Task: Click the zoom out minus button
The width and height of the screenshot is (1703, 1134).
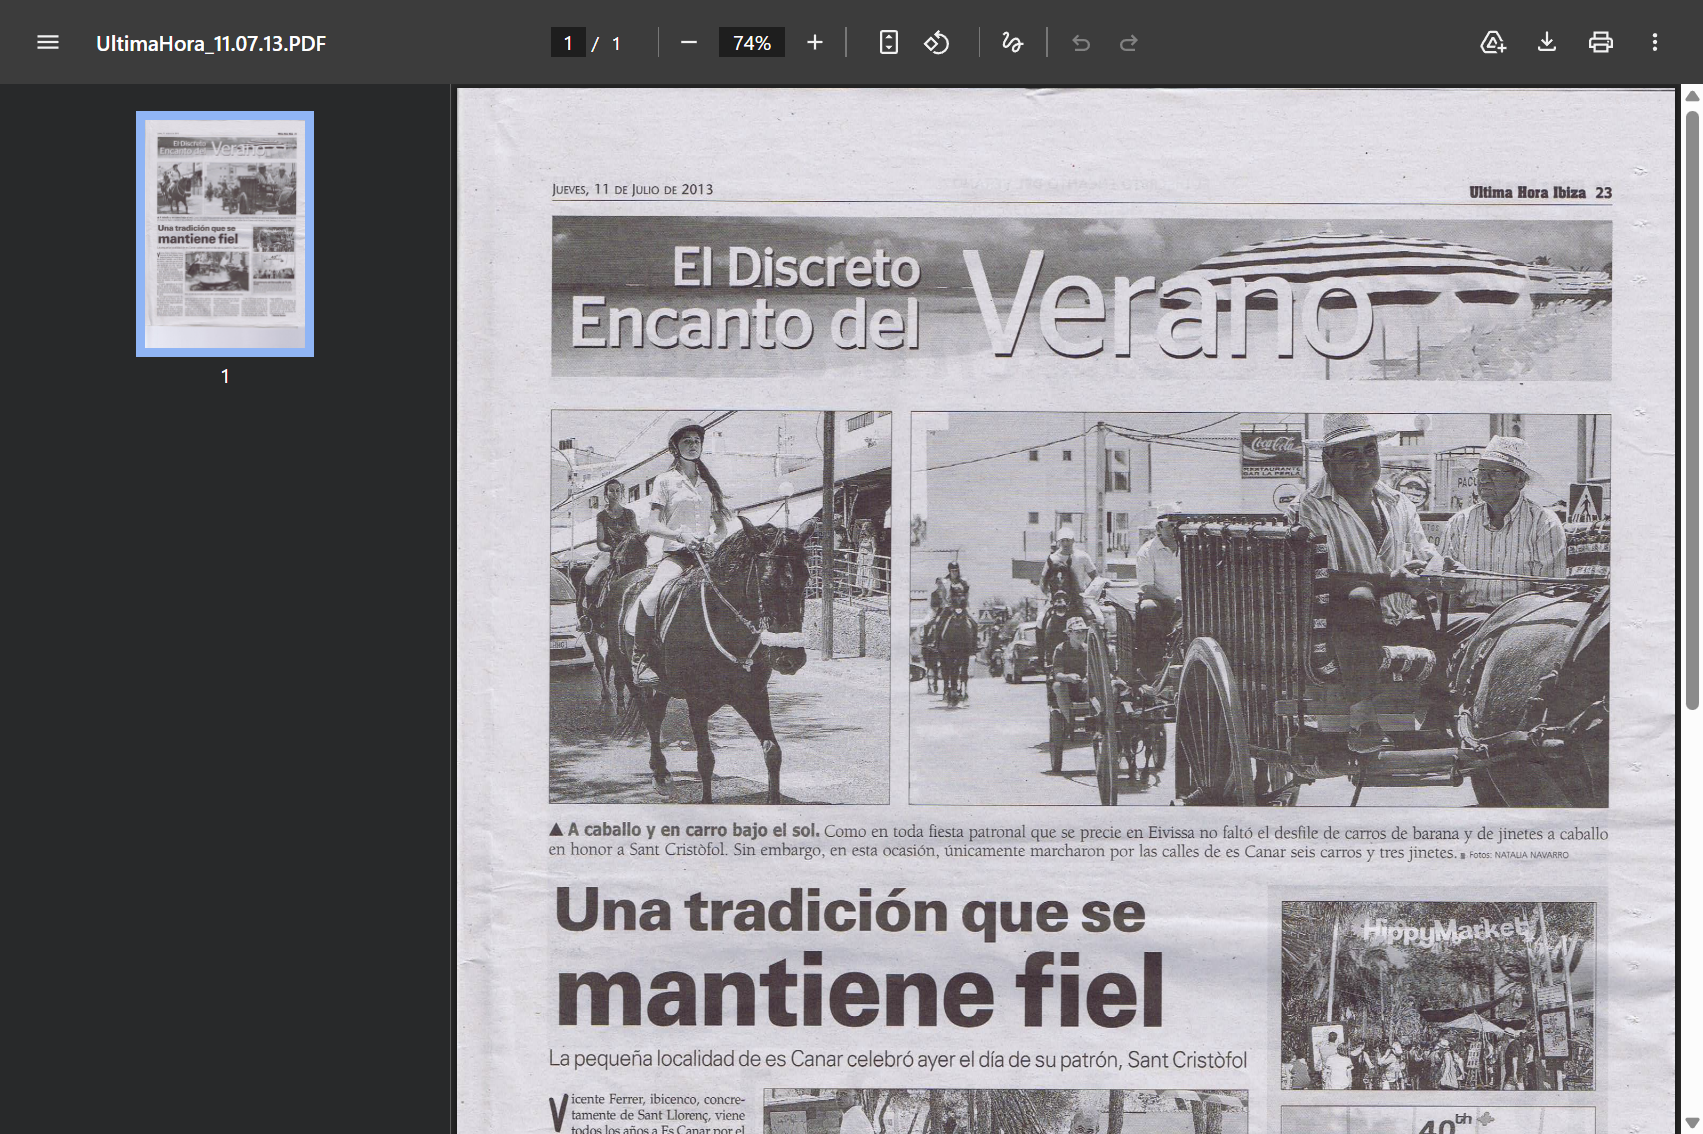Action: coord(688,43)
